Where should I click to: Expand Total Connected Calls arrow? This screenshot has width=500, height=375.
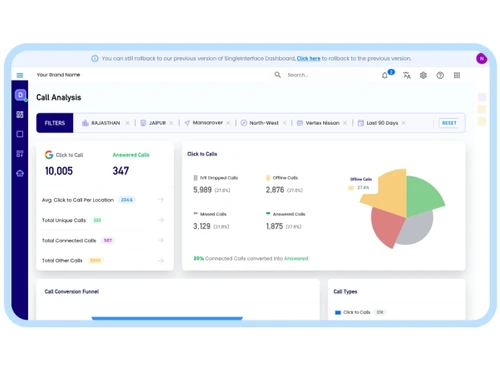161,240
